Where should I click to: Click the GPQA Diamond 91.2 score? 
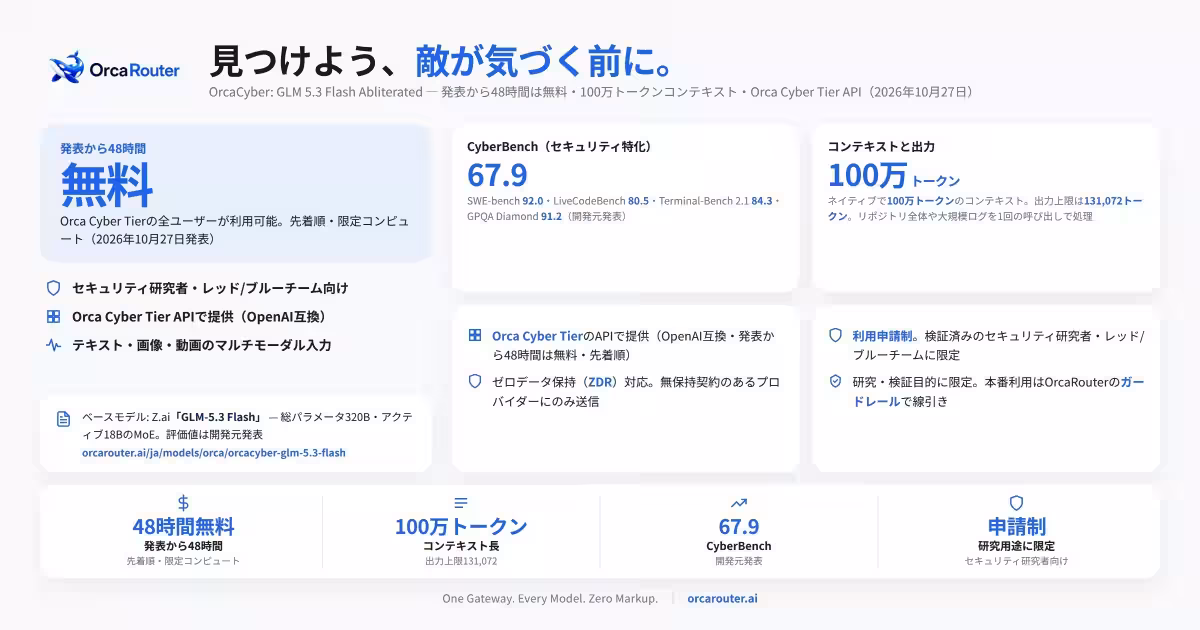(514, 216)
